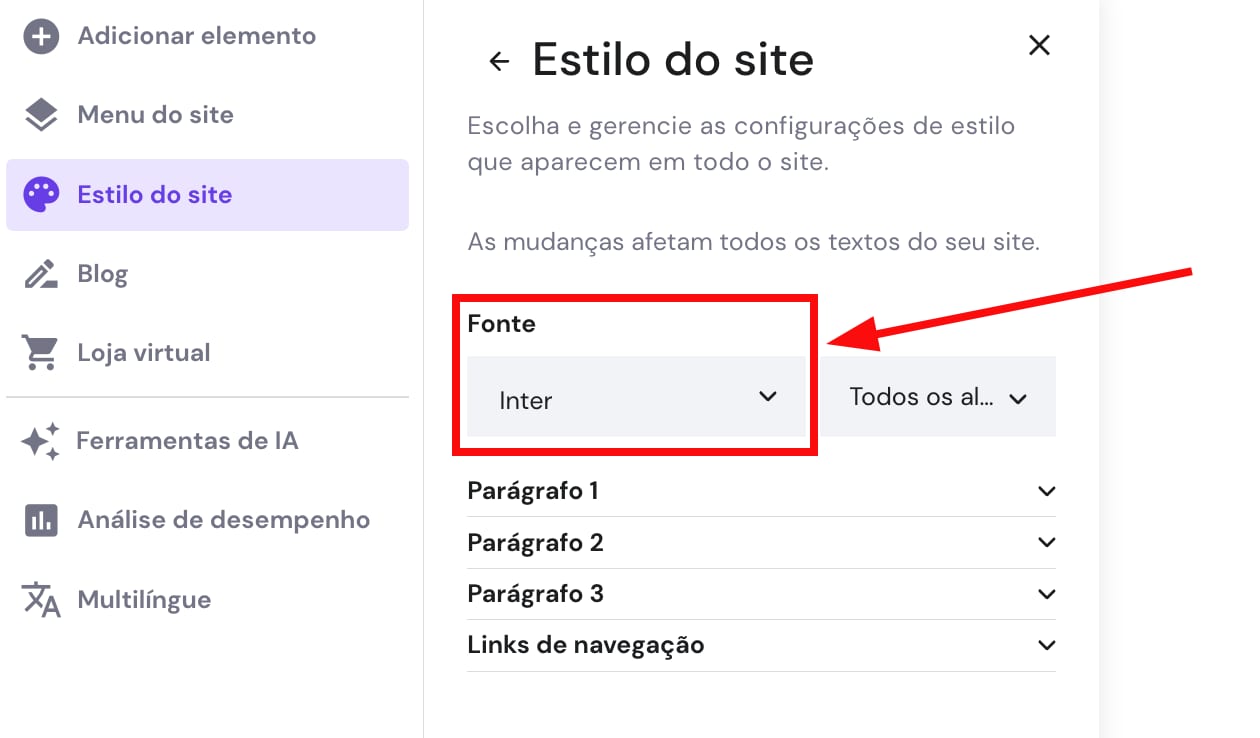Open Loja virtual via the shopping cart icon

coord(40,352)
